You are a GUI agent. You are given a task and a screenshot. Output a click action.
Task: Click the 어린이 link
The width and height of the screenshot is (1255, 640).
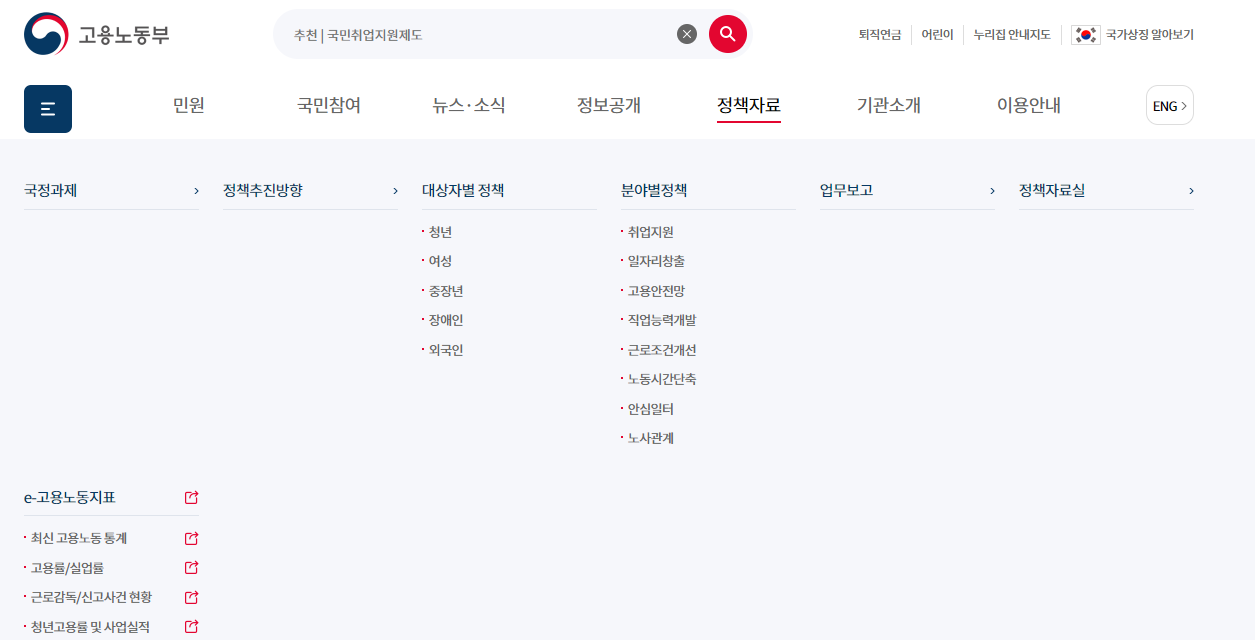pos(937,35)
